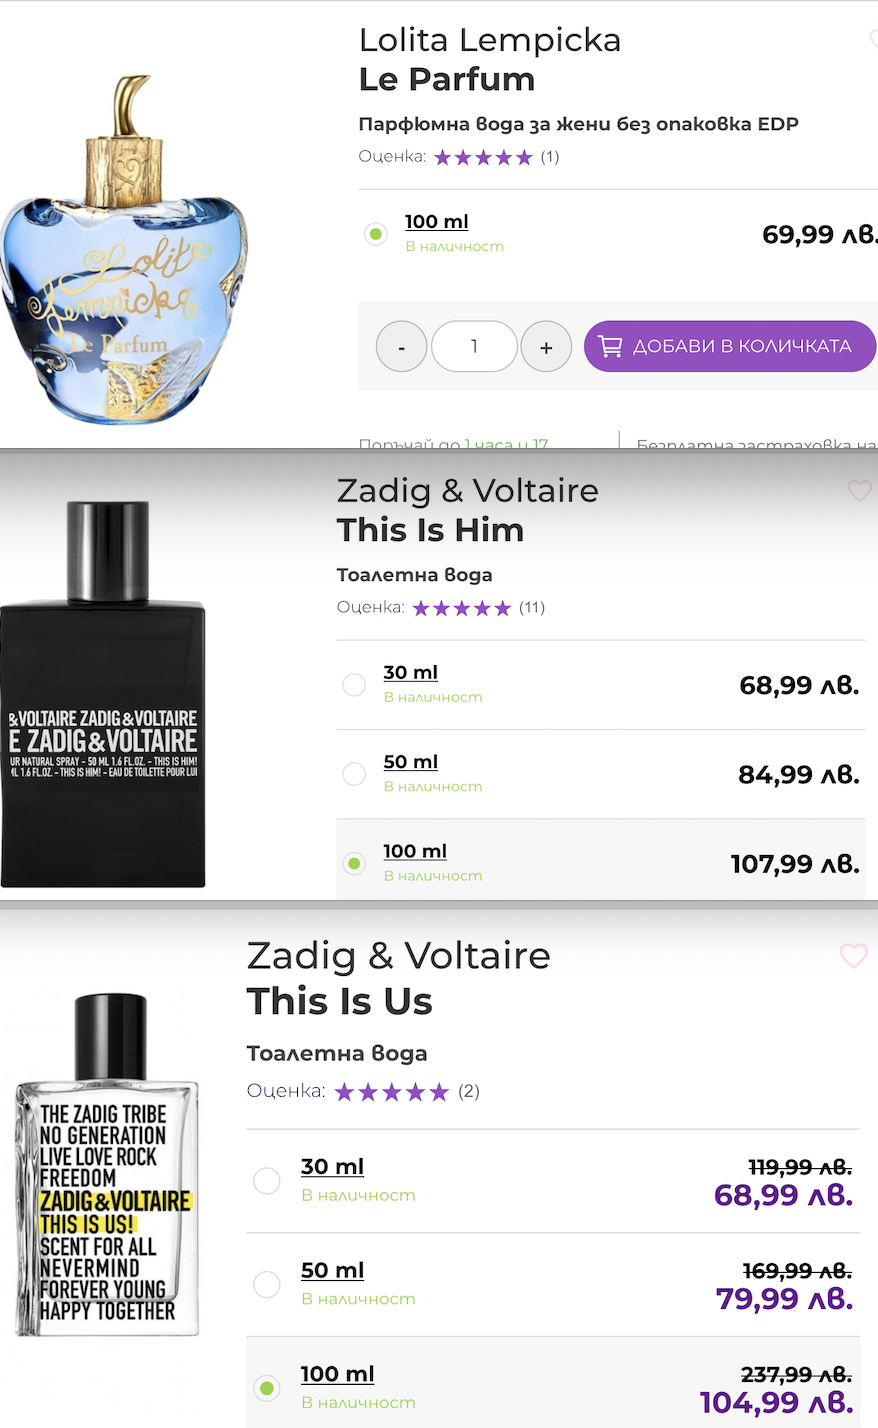Open the This Is Us bottle image

coord(108,1165)
